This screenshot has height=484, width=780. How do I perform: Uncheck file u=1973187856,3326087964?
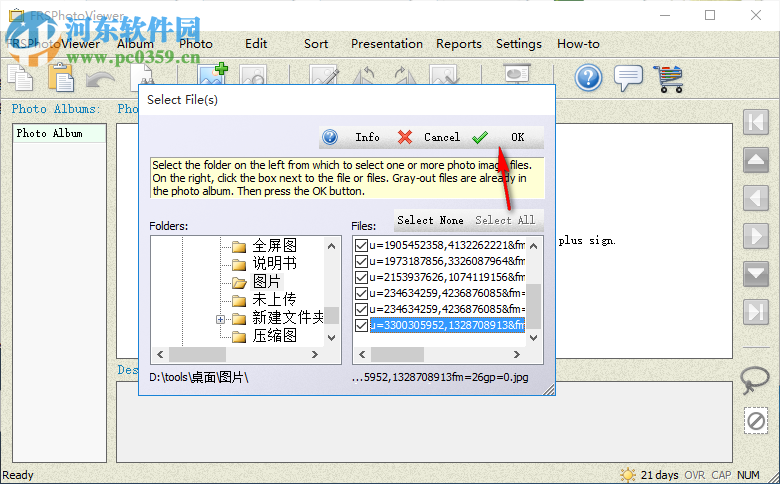[x=362, y=261]
